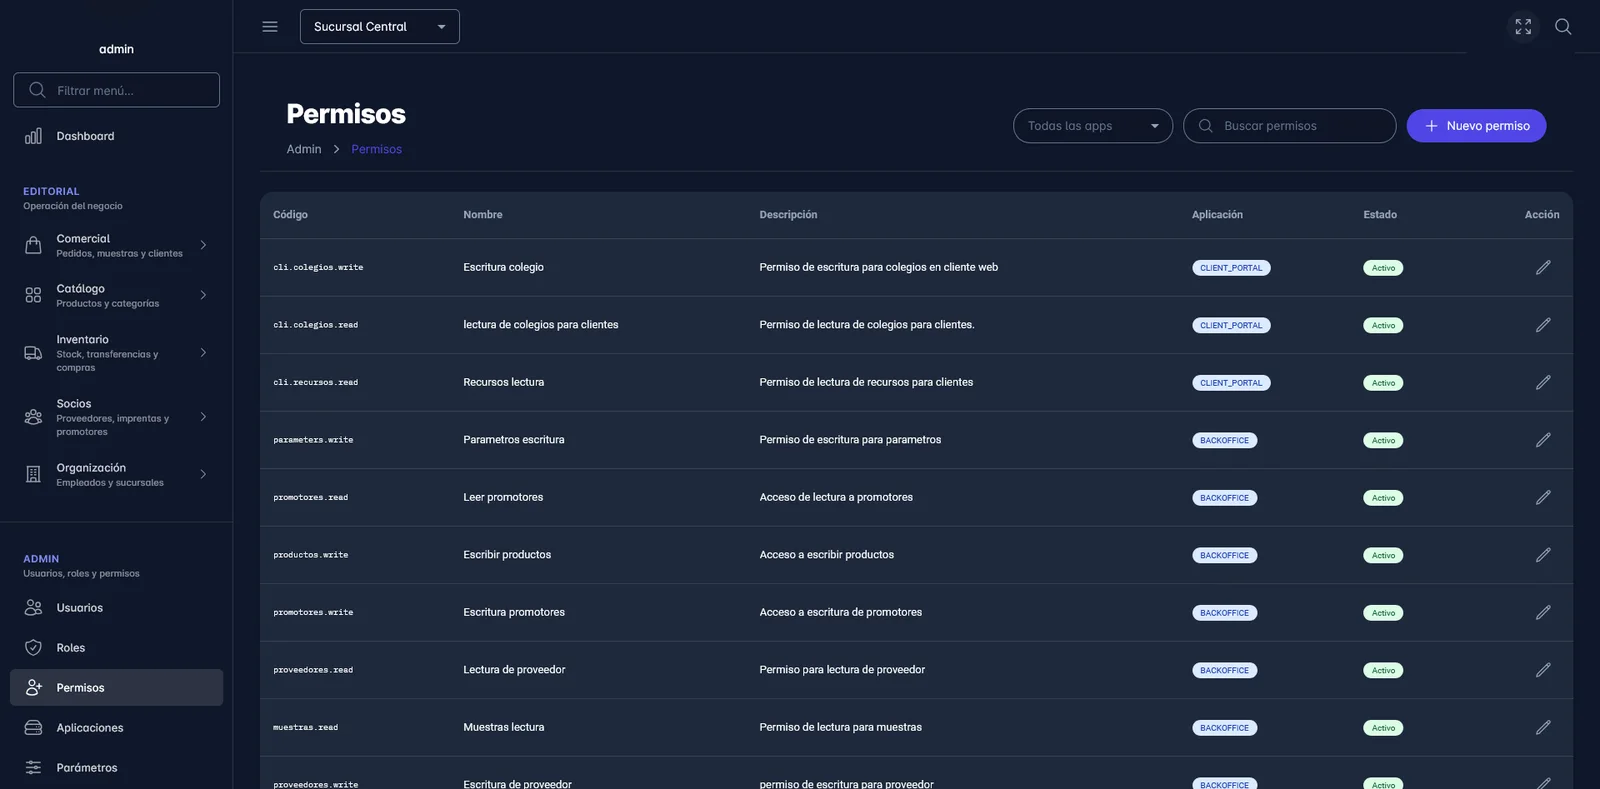Open Roles in the admin menu
This screenshot has width=1600, height=789.
(x=116, y=648)
